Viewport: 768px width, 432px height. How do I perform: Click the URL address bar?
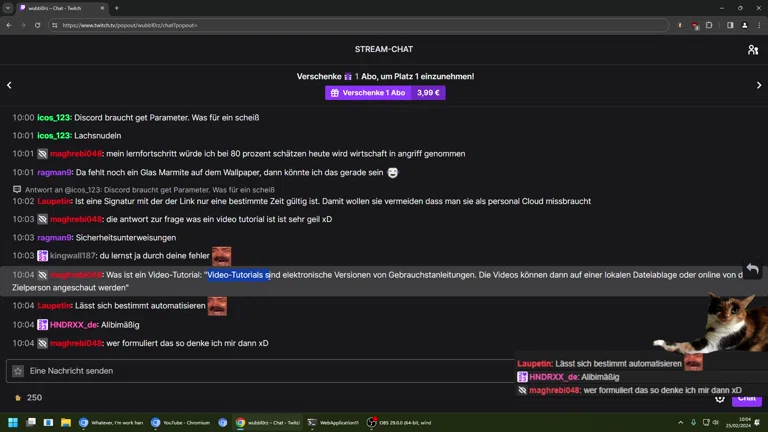click(x=359, y=25)
